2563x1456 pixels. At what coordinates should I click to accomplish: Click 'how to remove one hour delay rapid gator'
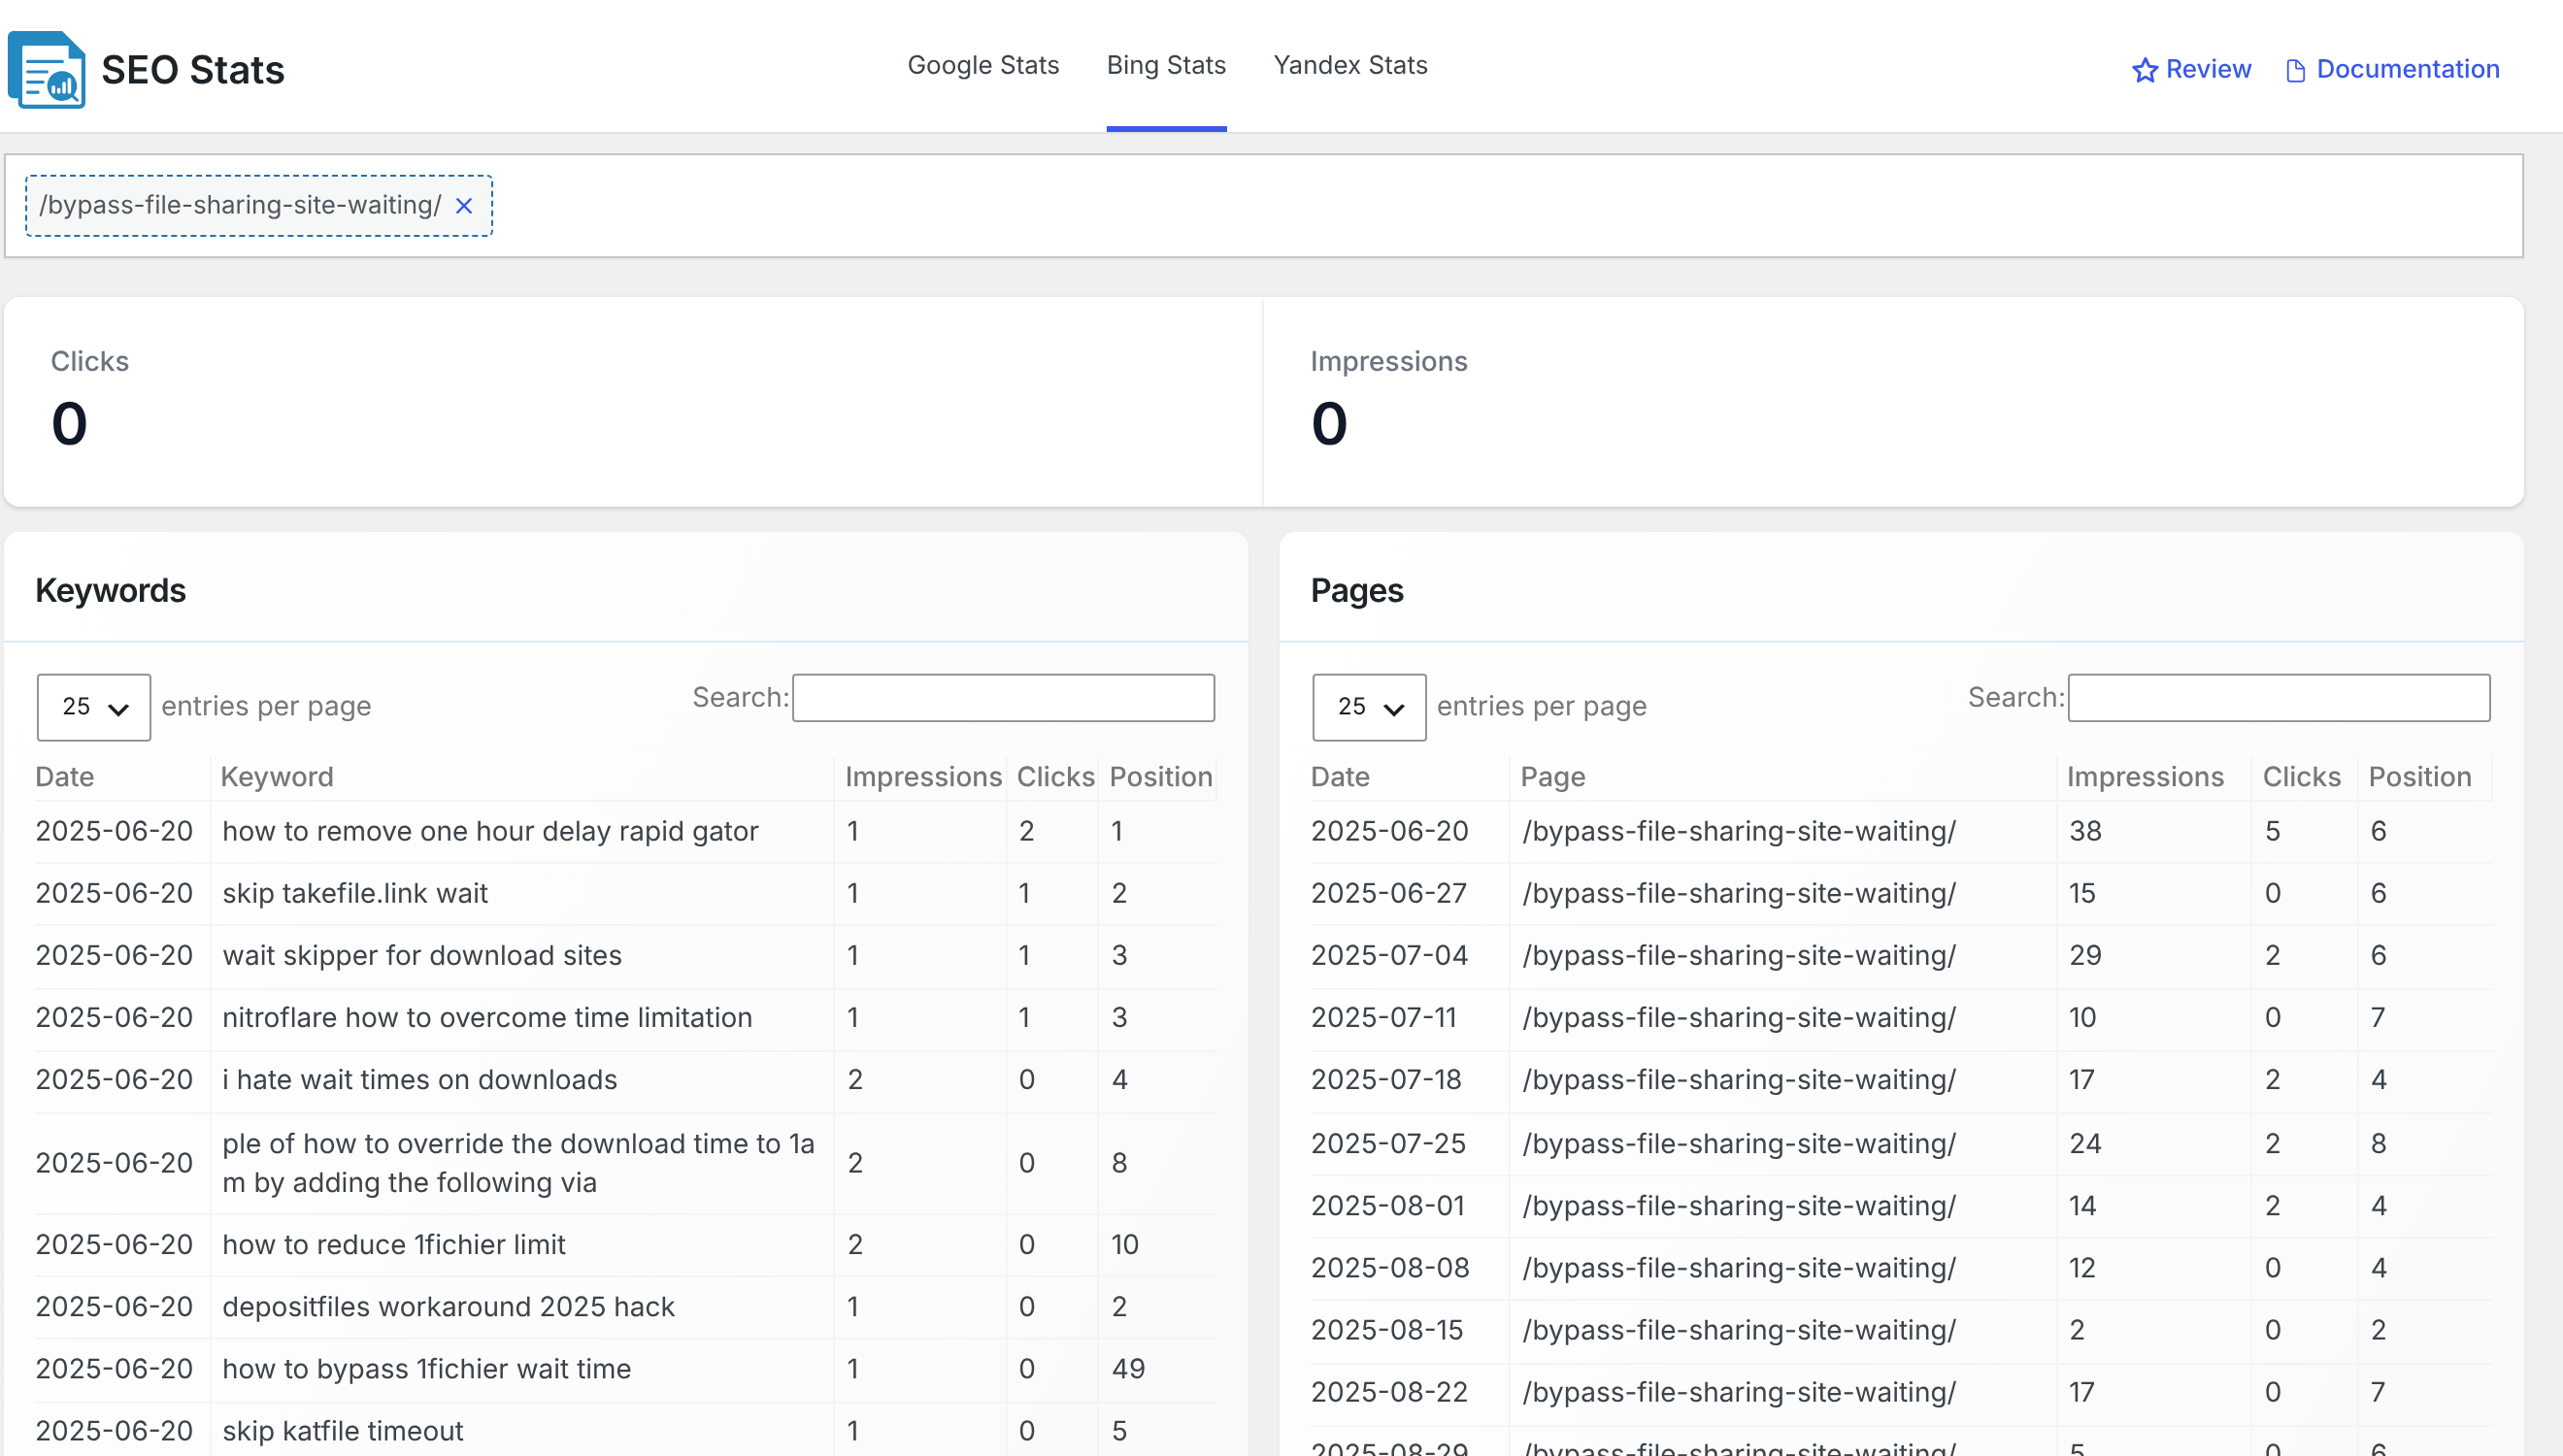[490, 831]
